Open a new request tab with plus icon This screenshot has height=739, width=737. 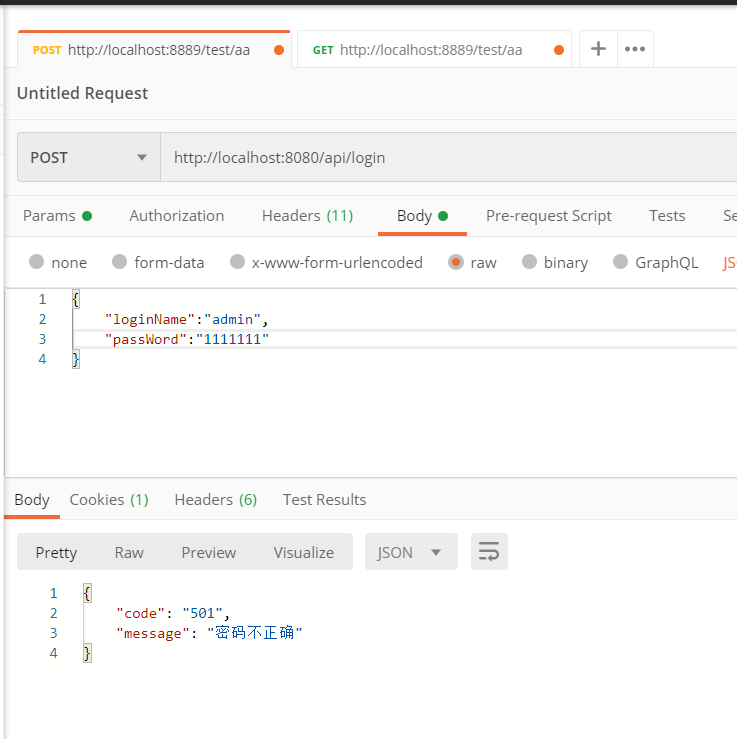[598, 49]
